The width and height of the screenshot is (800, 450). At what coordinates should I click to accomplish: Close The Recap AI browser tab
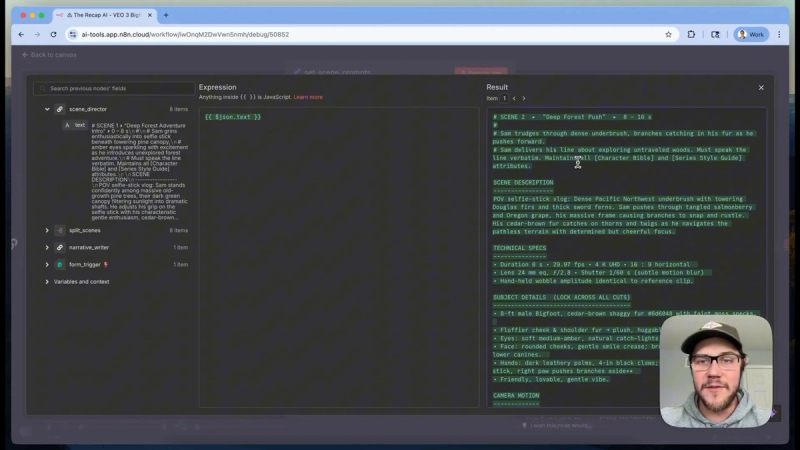pyautogui.click(x=149, y=15)
